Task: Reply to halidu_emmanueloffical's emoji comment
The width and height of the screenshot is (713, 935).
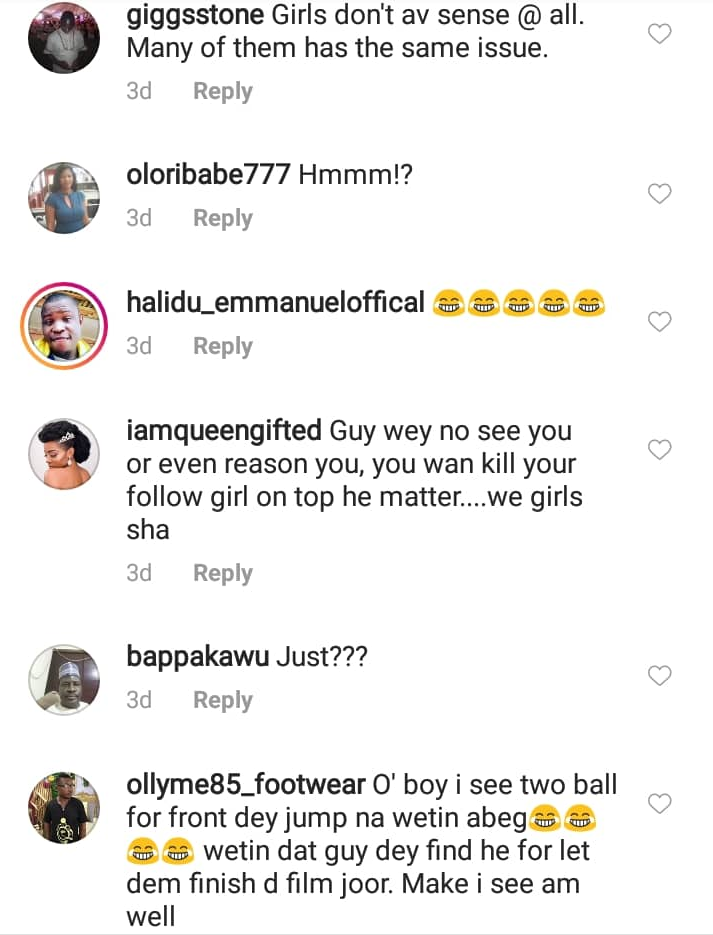Action: pos(222,346)
